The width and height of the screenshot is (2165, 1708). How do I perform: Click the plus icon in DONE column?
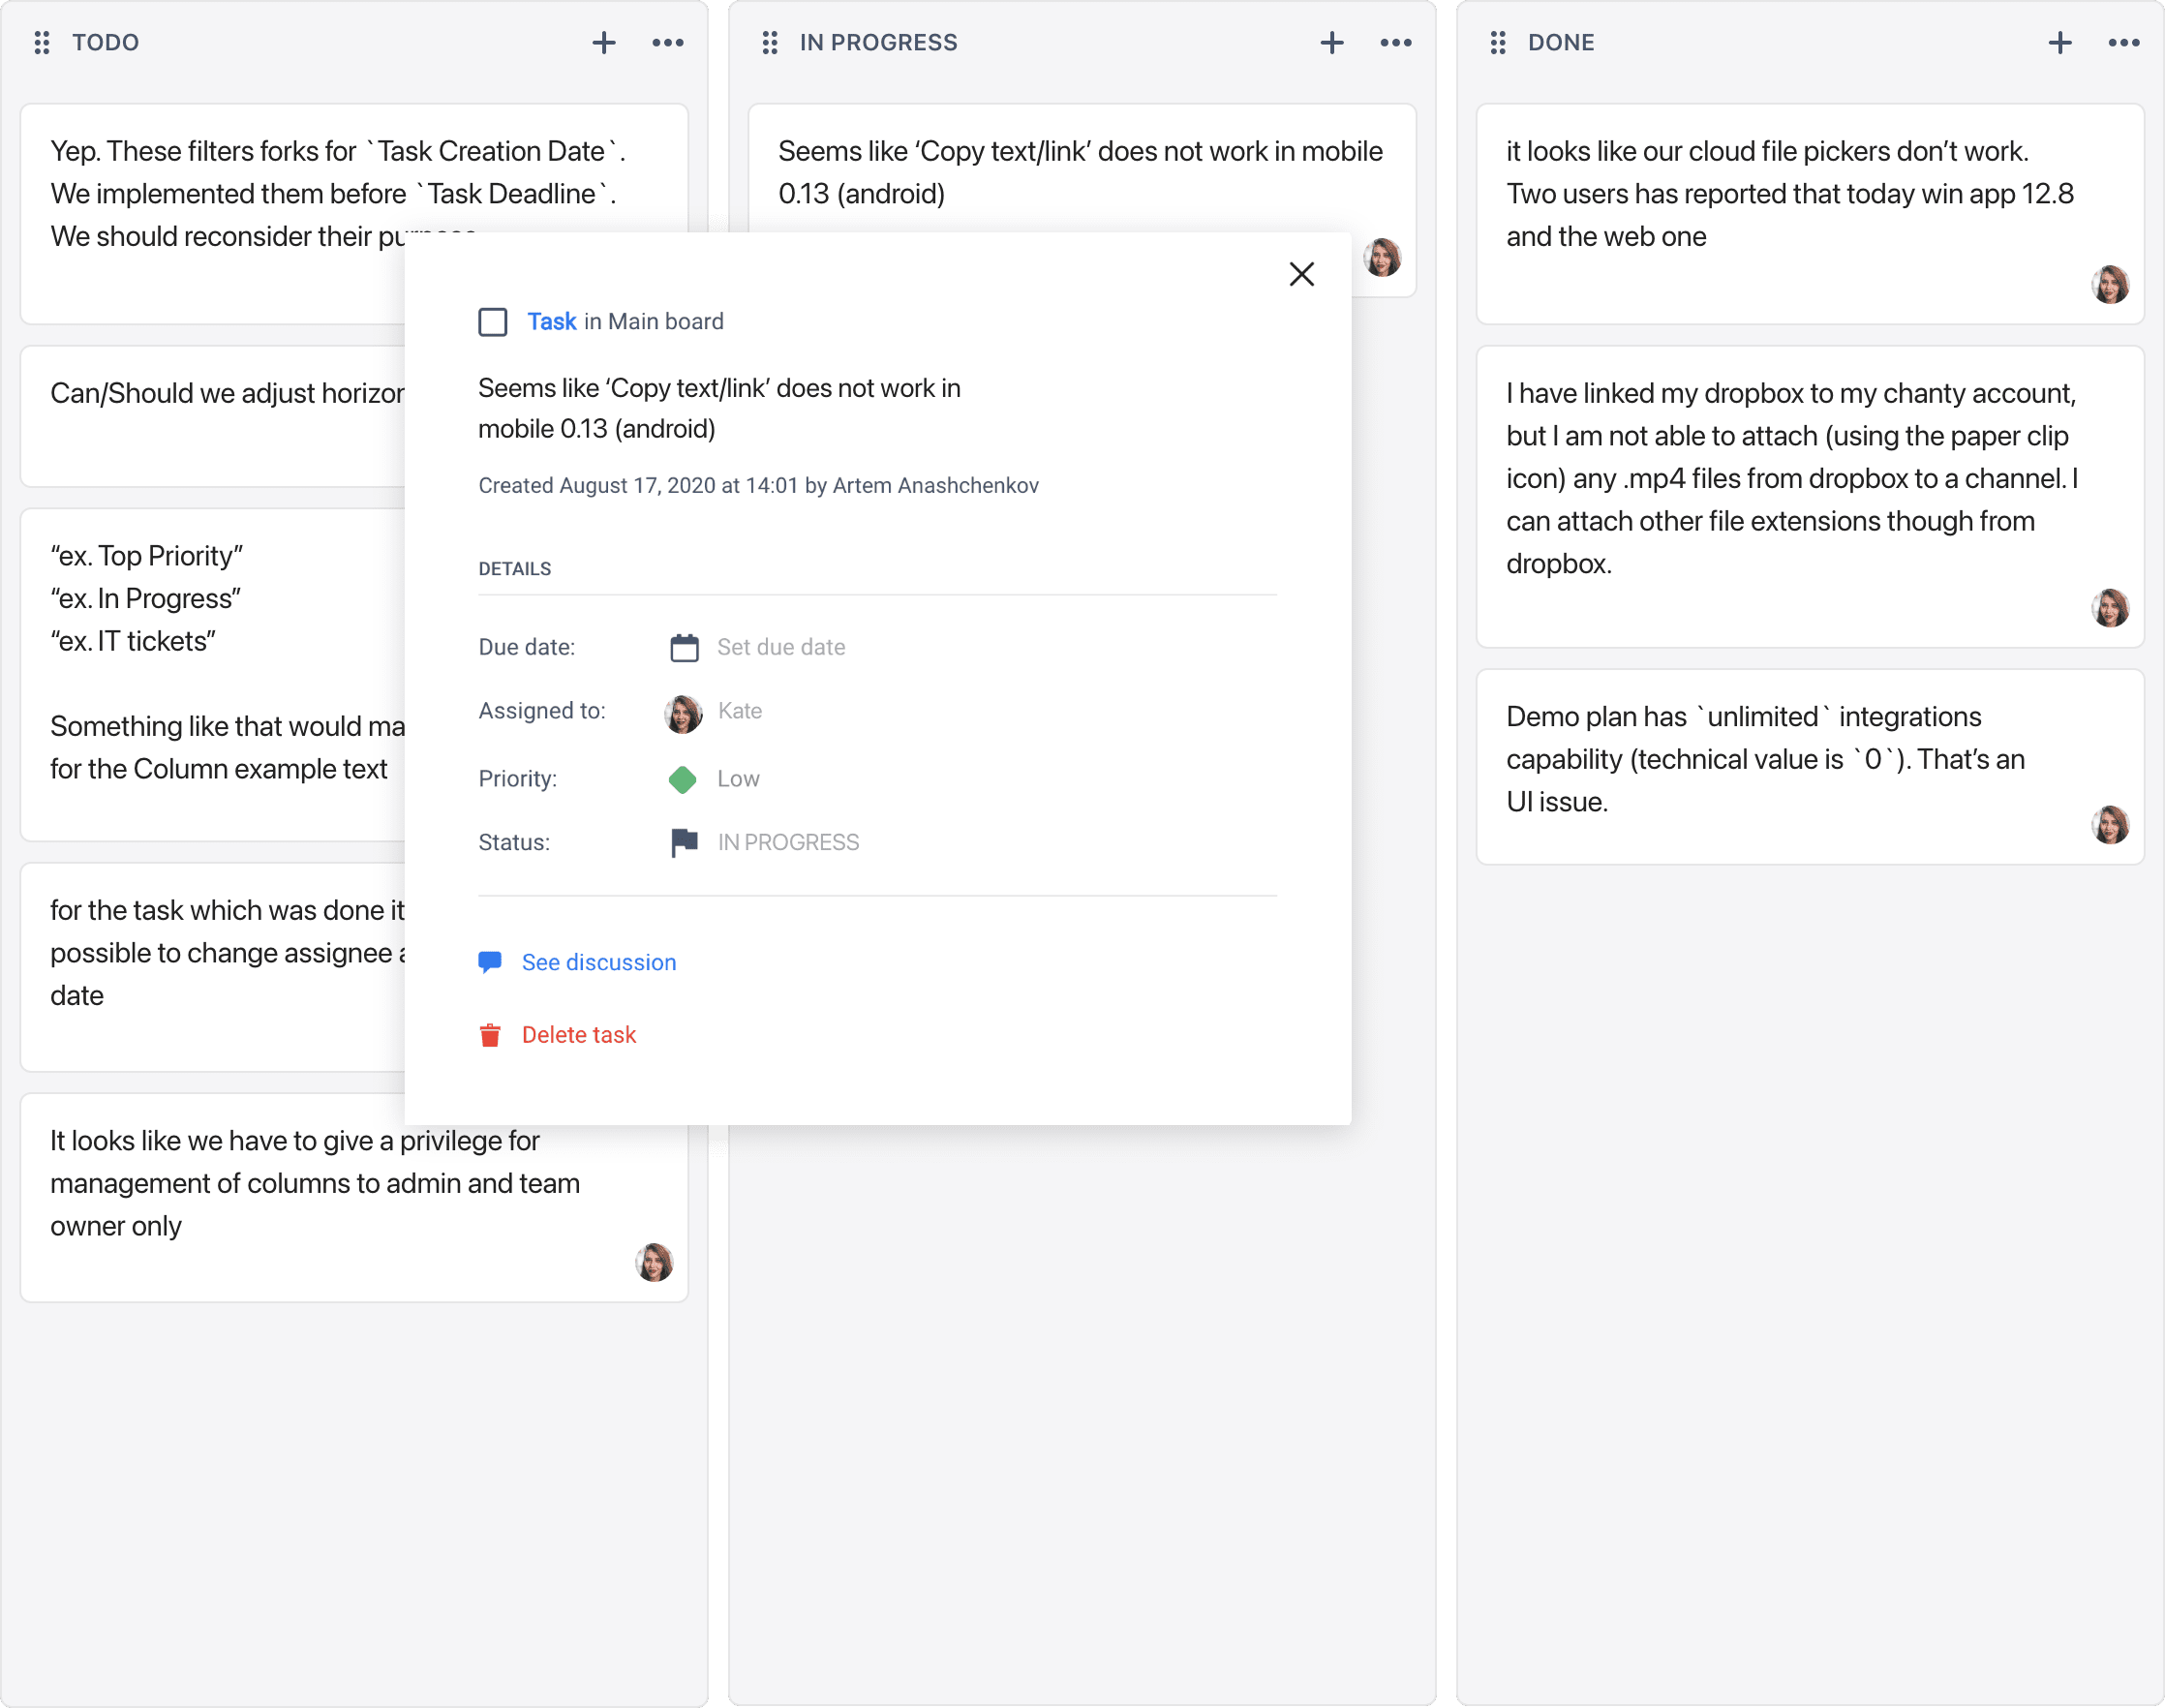click(x=2059, y=43)
